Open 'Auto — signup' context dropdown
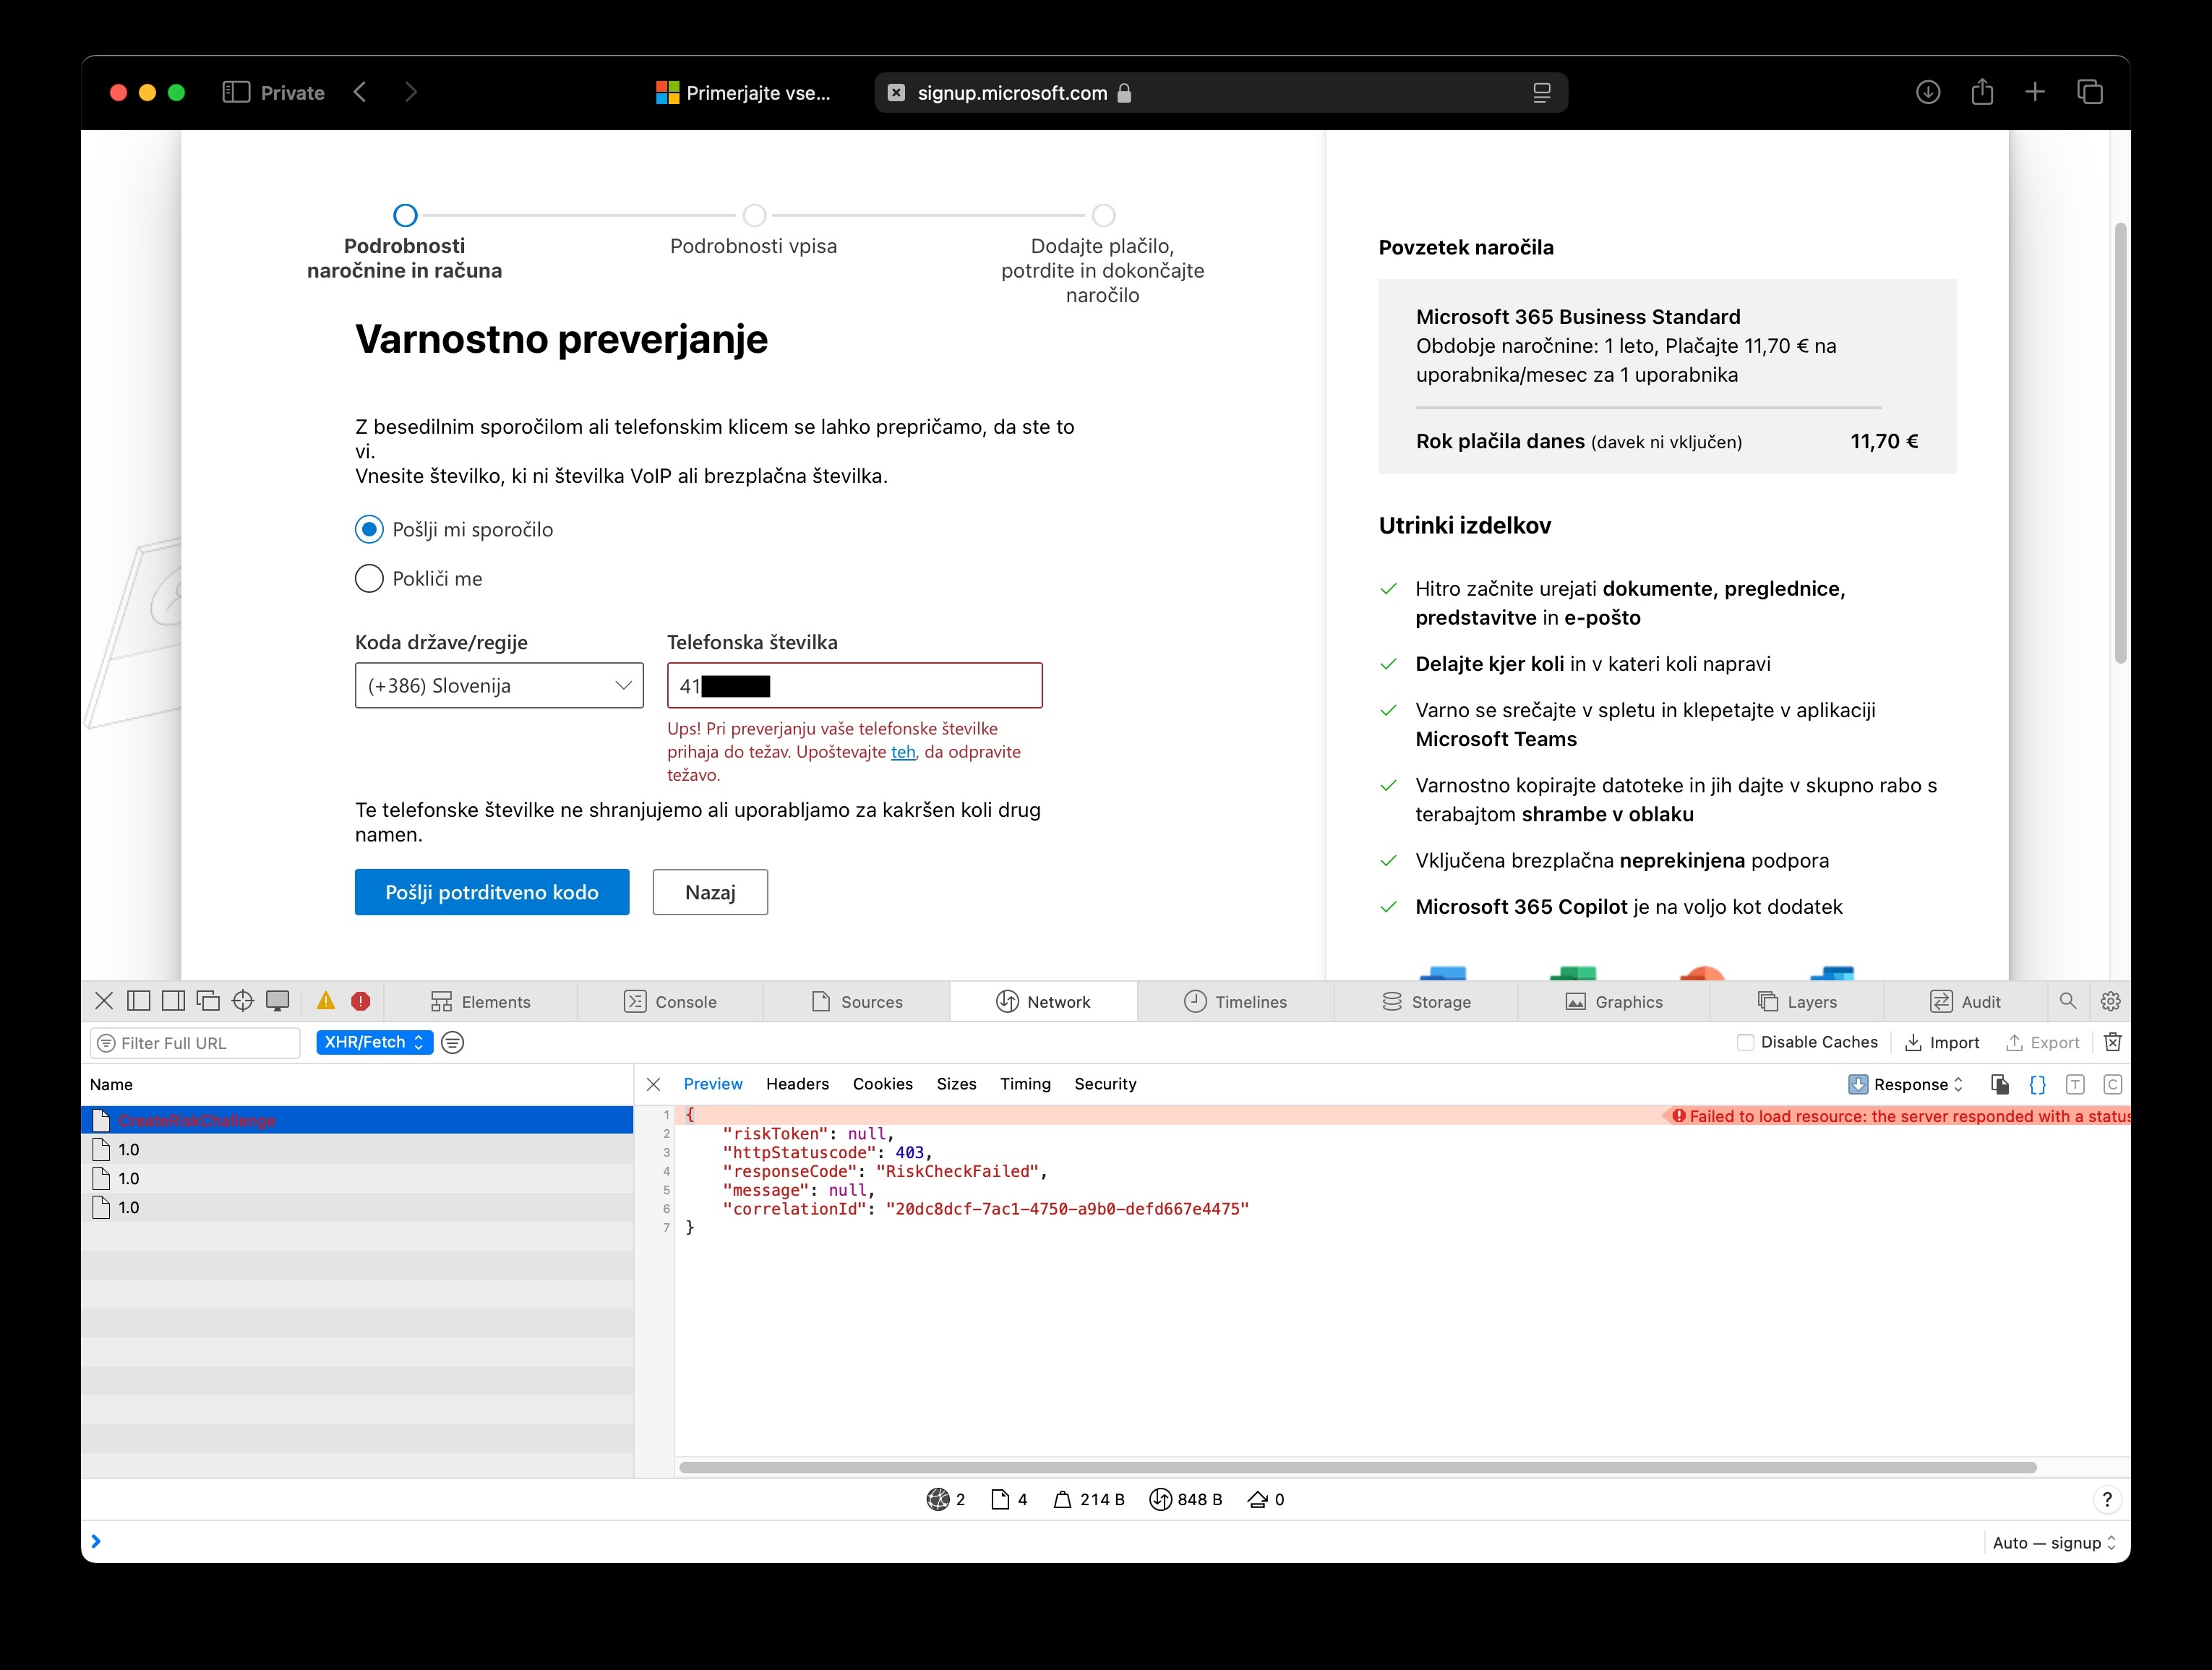 coord(2054,1543)
